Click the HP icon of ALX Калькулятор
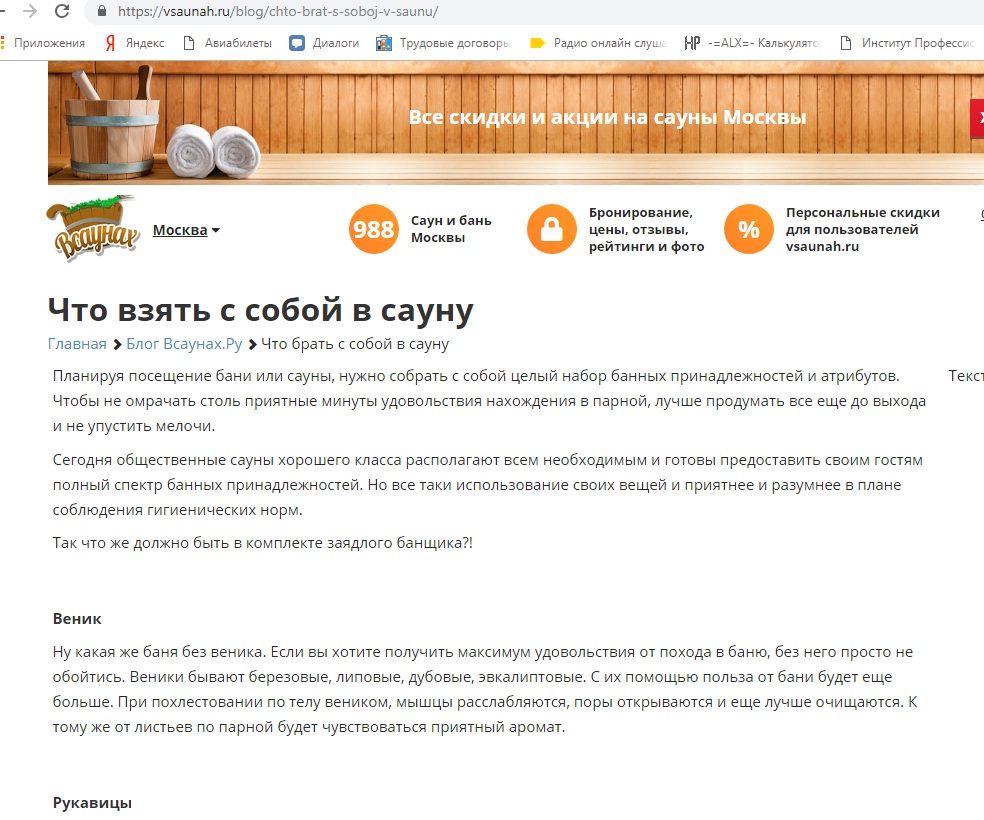 [x=692, y=43]
